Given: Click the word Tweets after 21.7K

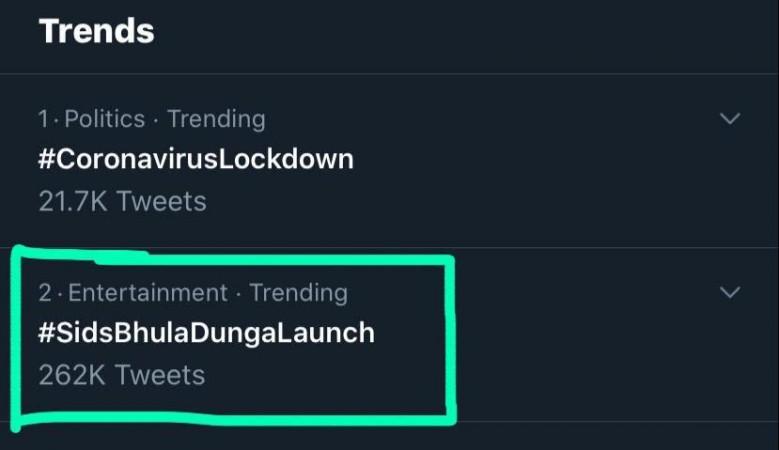Looking at the screenshot, I should click(161, 201).
